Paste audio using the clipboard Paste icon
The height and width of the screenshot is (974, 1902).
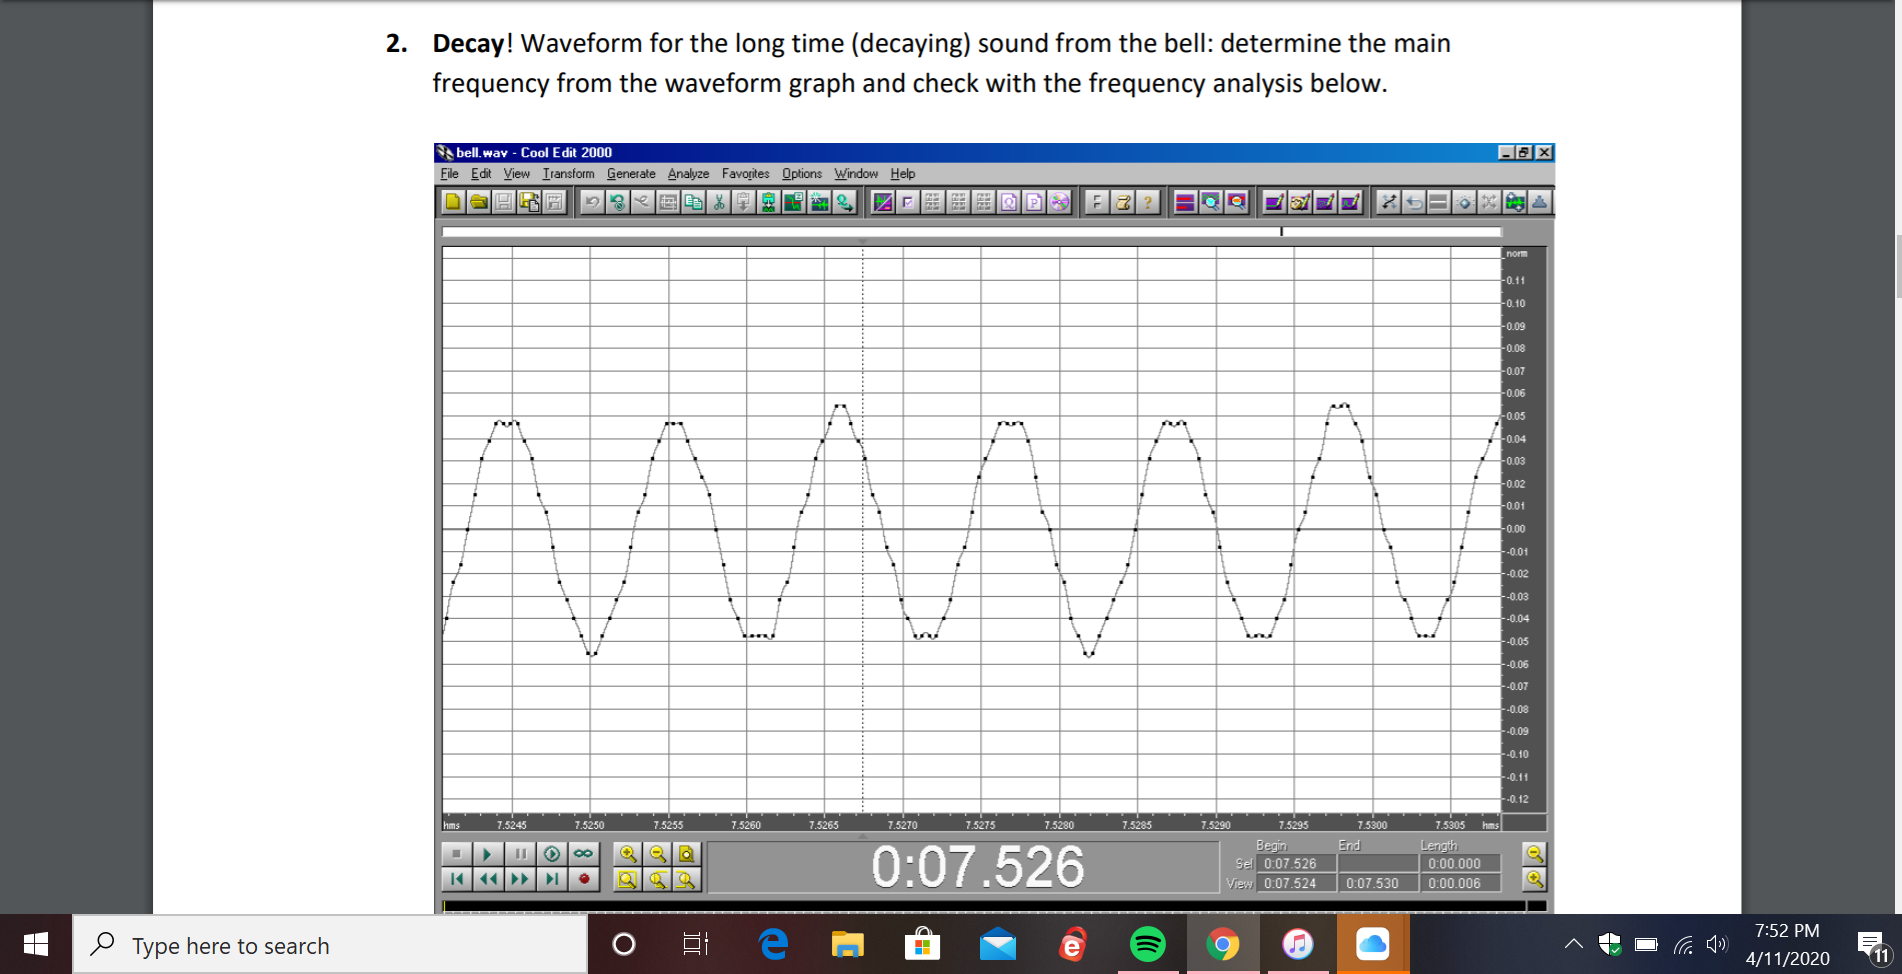[742, 201]
